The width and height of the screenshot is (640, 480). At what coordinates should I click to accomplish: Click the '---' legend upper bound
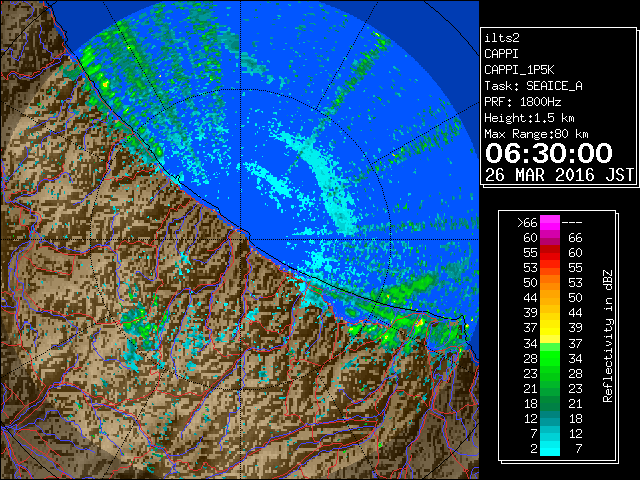pos(572,223)
